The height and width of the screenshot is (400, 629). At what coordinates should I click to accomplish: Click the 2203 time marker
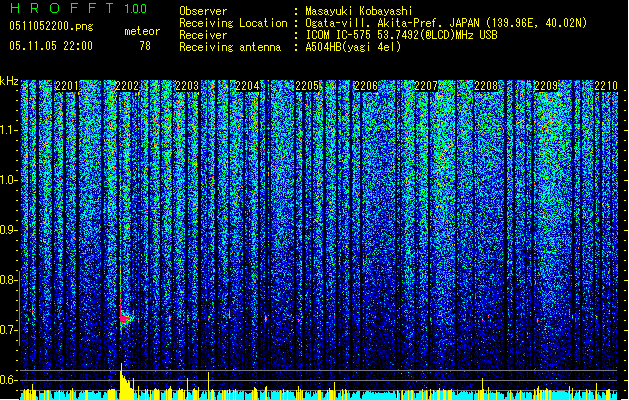pyautogui.click(x=187, y=86)
